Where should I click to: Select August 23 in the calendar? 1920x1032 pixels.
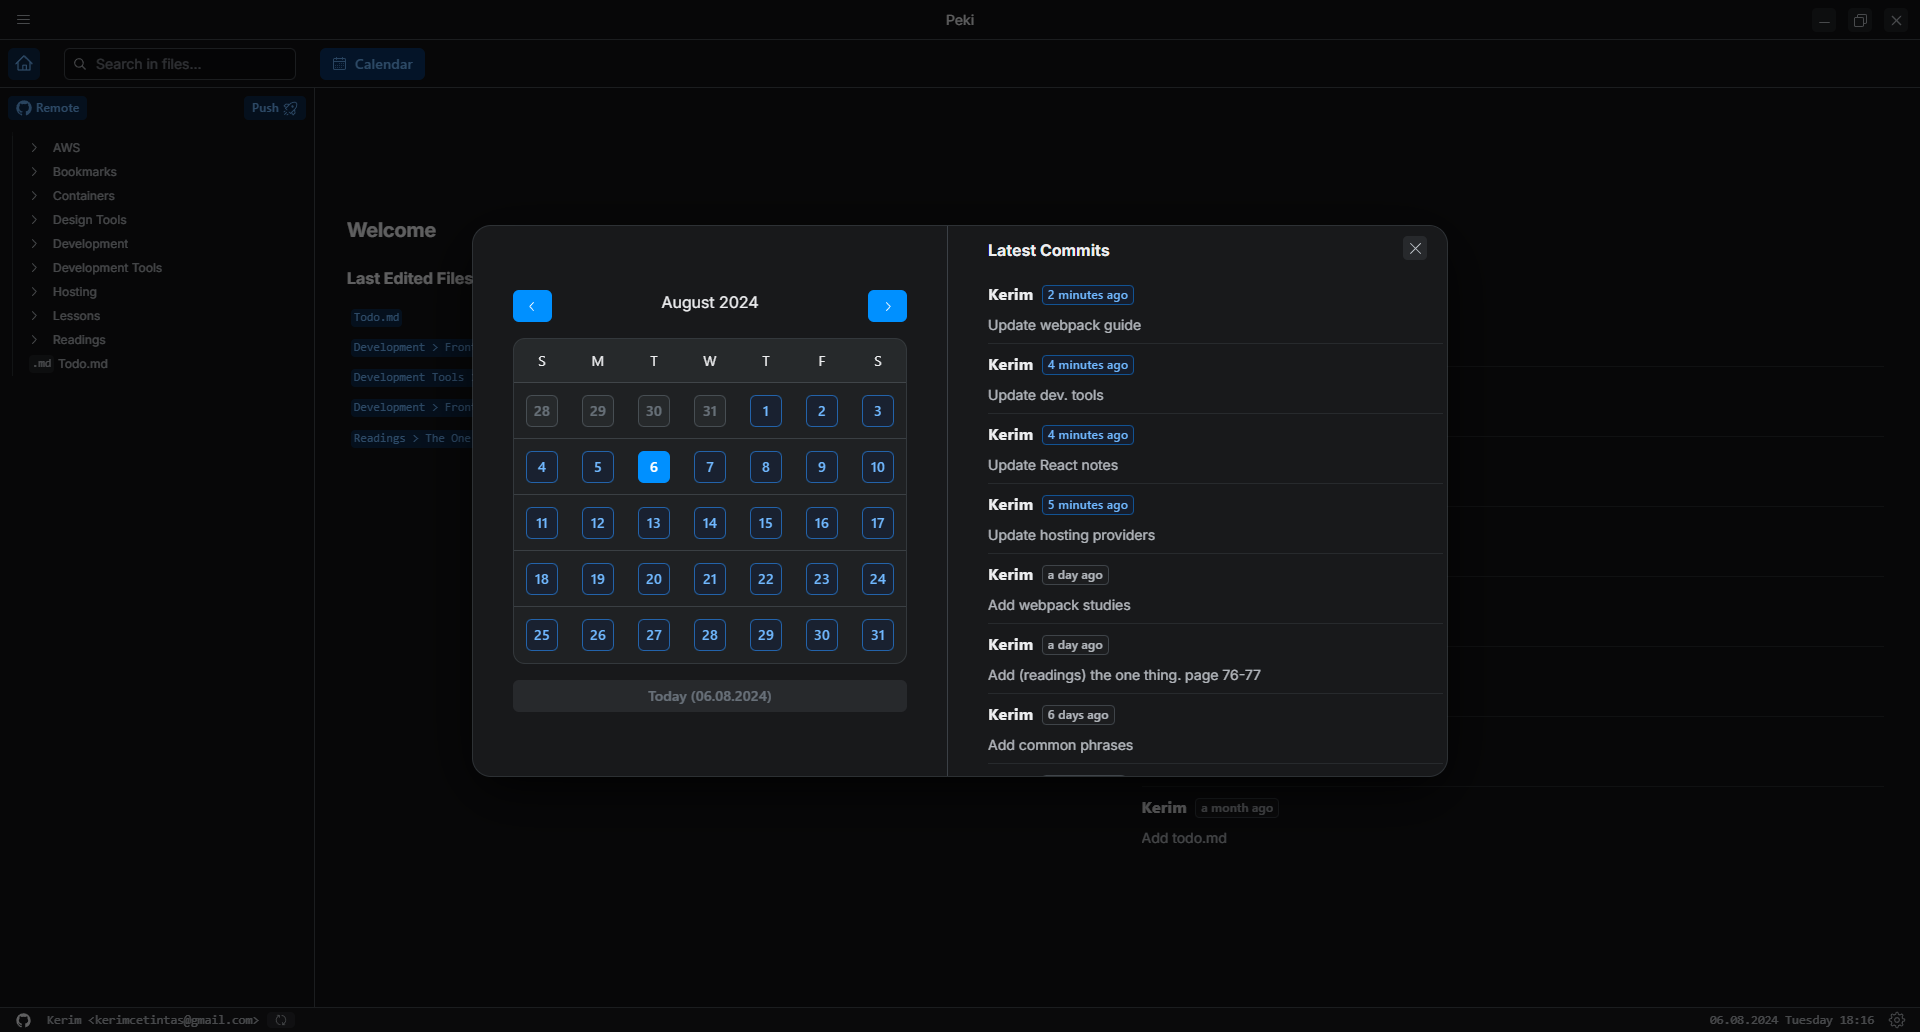coord(822,579)
